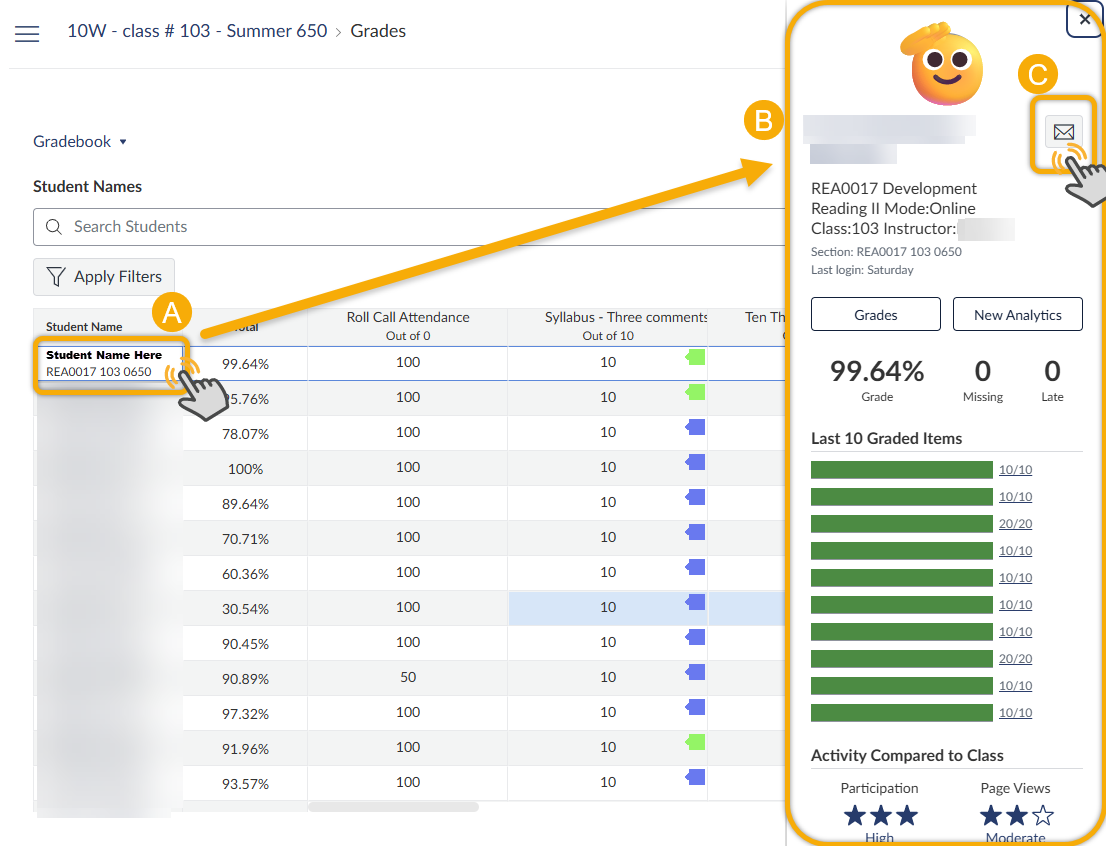
Task: Click the funnel icon on Apply Filters
Action: pos(56,277)
